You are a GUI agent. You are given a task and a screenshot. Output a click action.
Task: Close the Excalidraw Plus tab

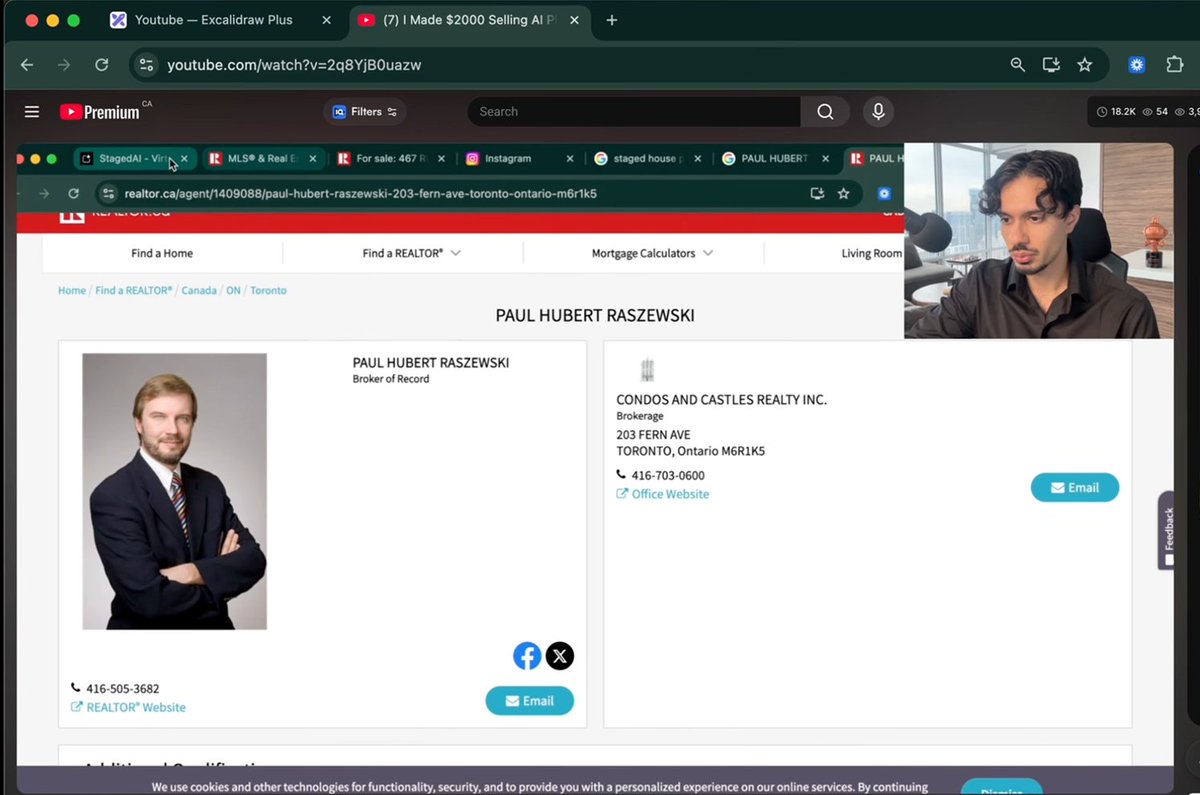pyautogui.click(x=326, y=20)
